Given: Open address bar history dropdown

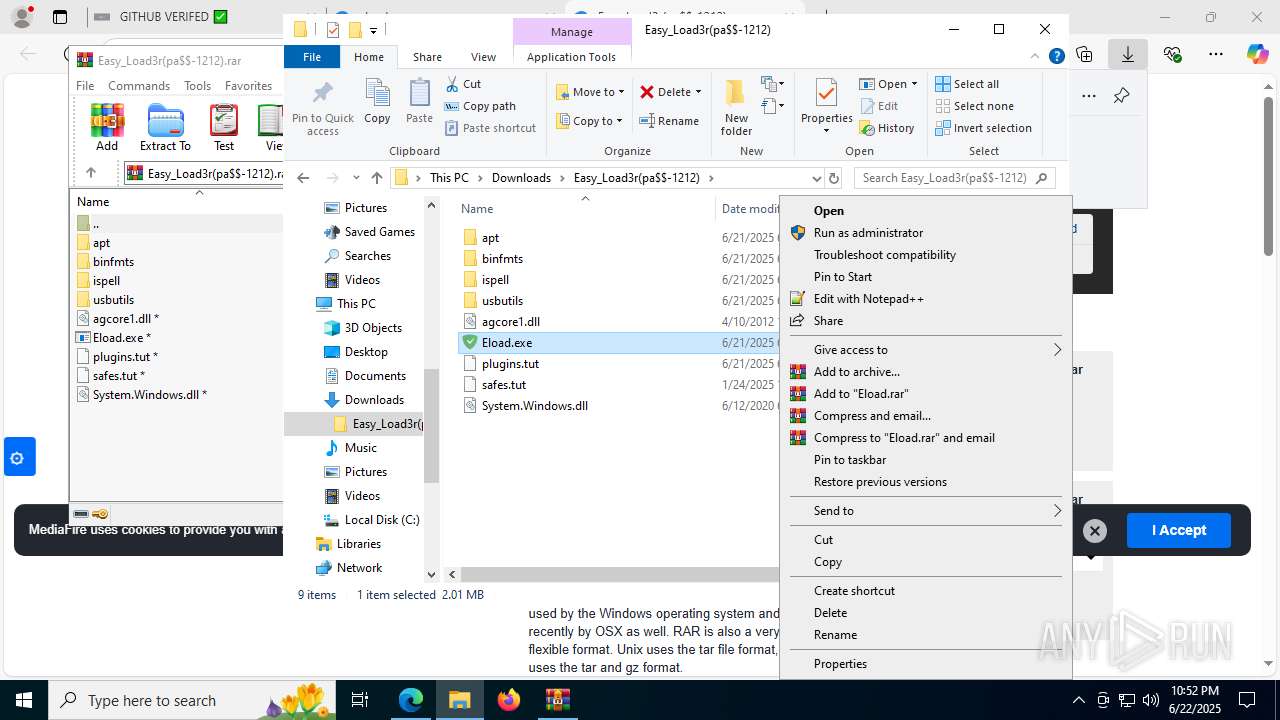Looking at the screenshot, I should click(x=817, y=178).
